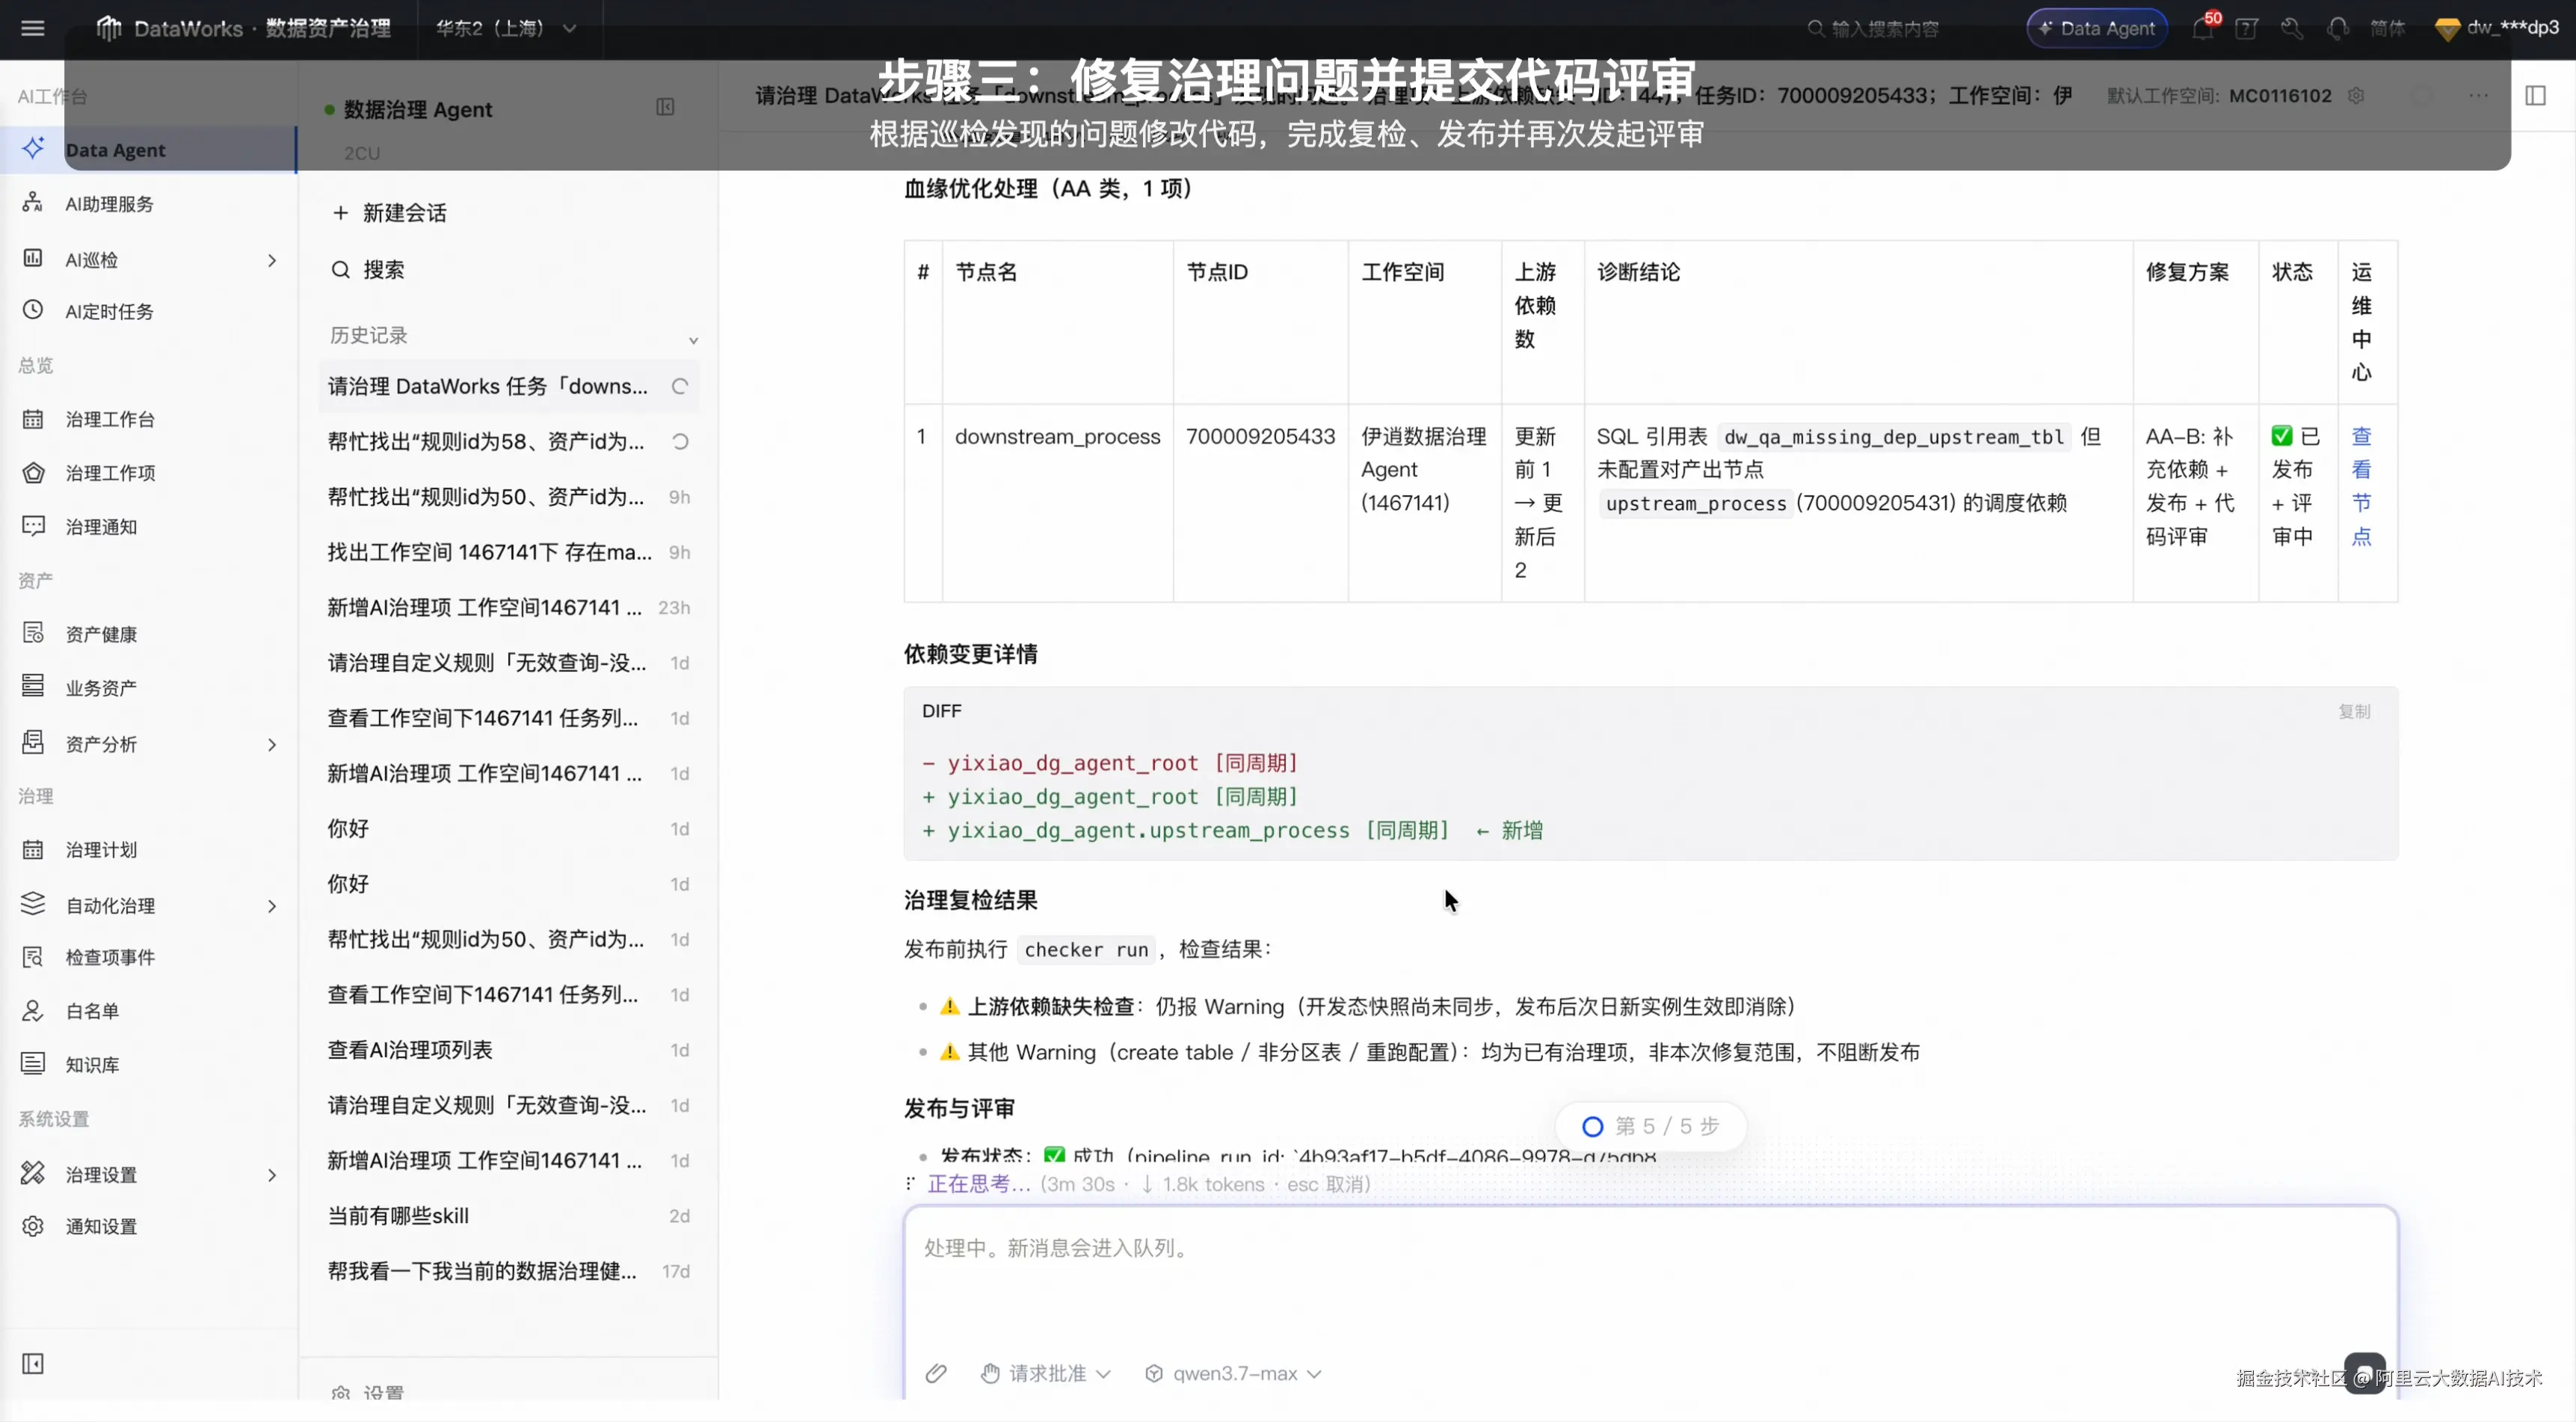Expand the 治理设置 submenu chevron

tap(271, 1175)
